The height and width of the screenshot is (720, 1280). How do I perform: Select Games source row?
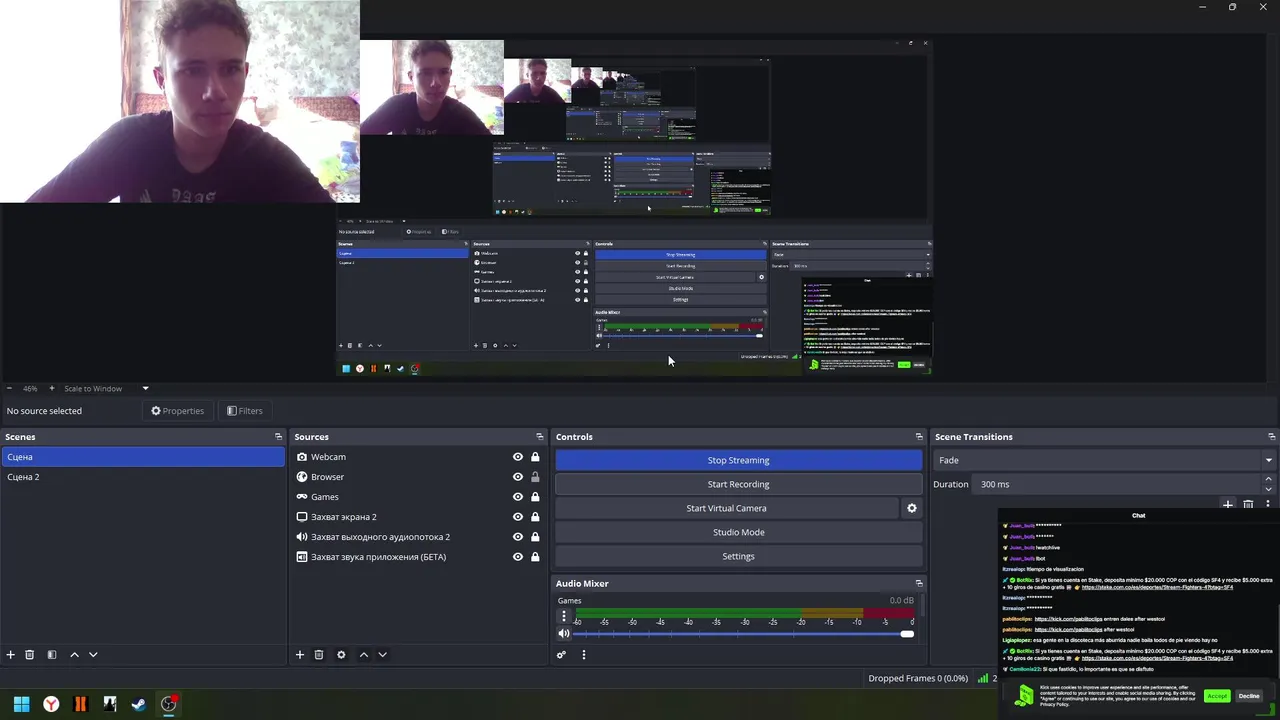418,497
